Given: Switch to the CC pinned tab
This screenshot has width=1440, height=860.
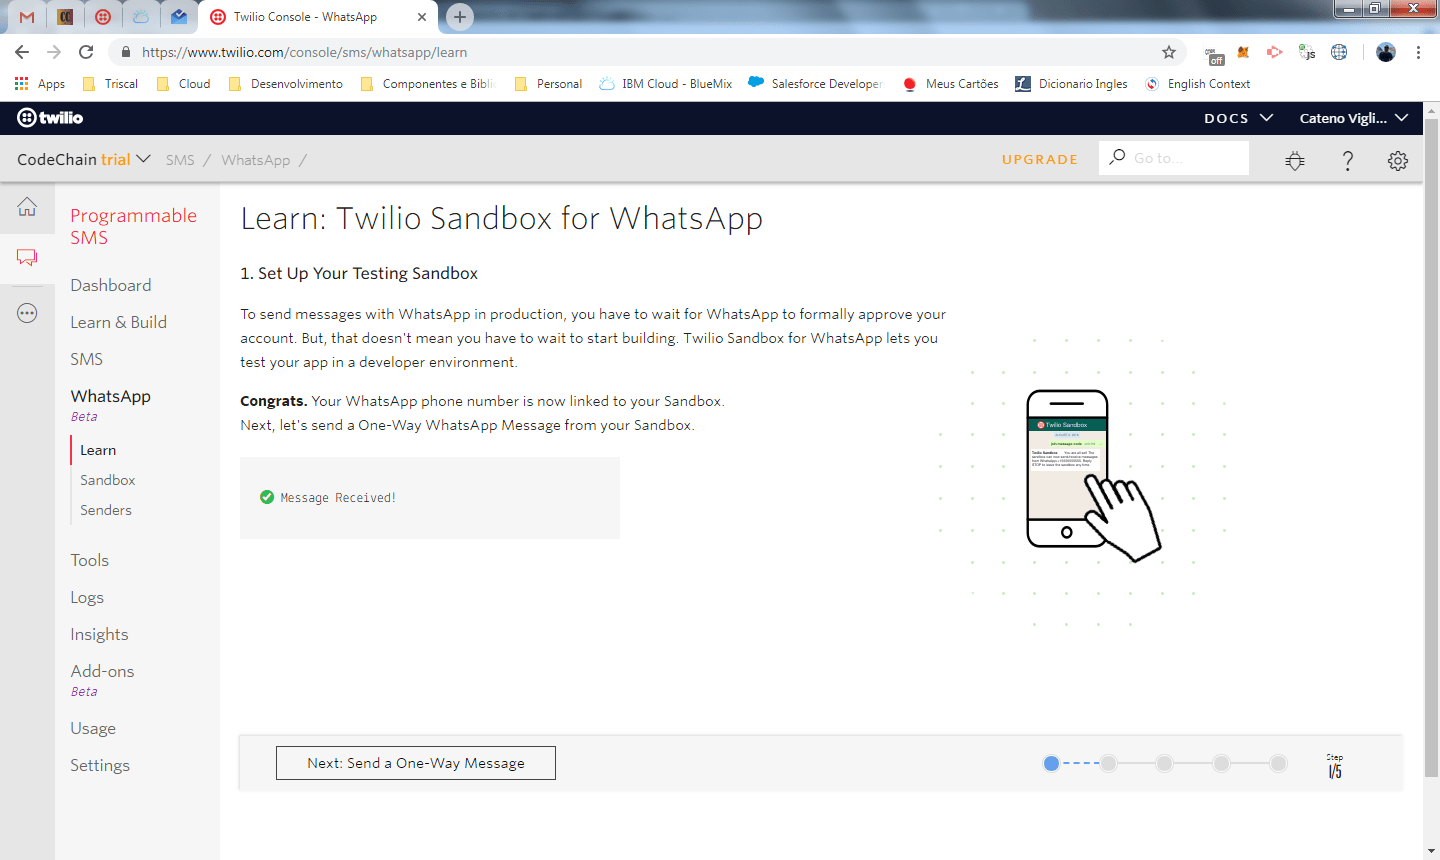Looking at the screenshot, I should [65, 17].
